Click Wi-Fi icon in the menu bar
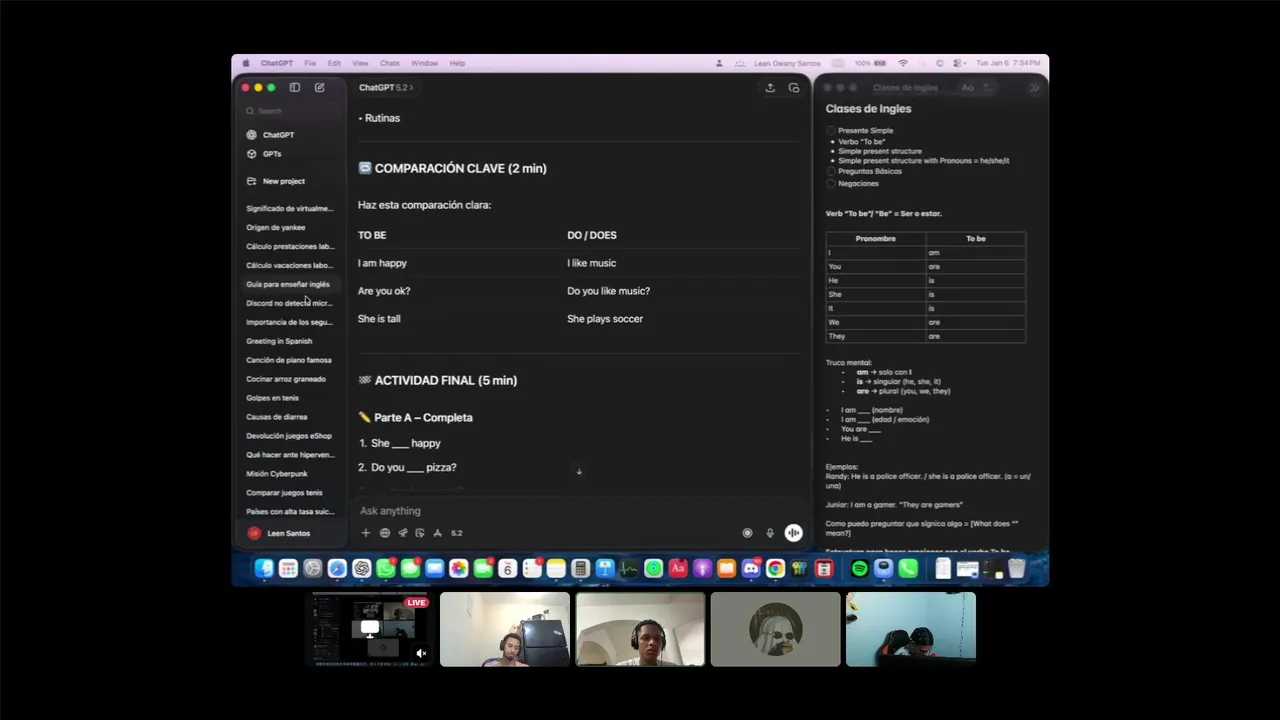This screenshot has height=720, width=1280. click(903, 63)
